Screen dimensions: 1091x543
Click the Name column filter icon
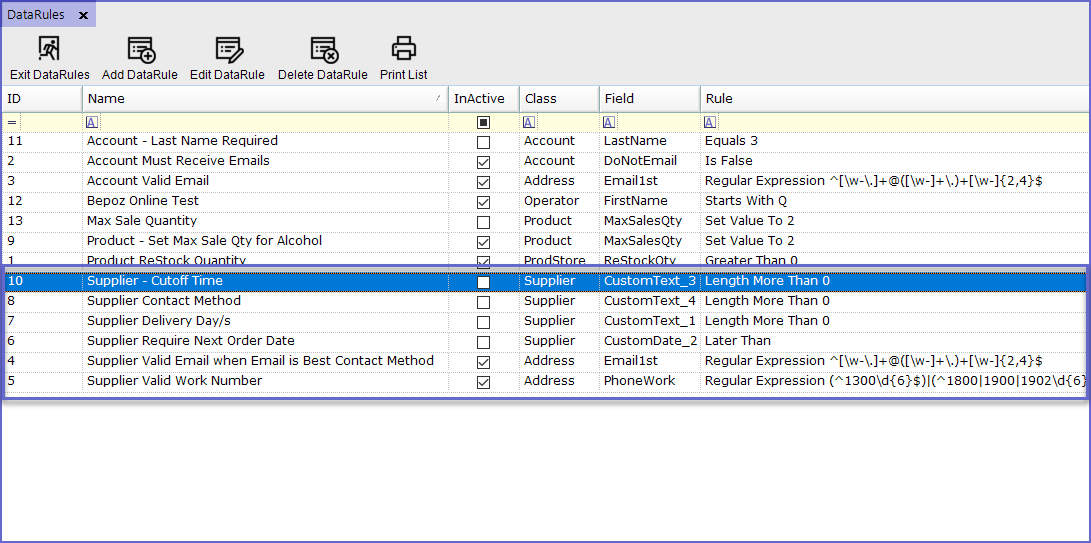[91, 122]
